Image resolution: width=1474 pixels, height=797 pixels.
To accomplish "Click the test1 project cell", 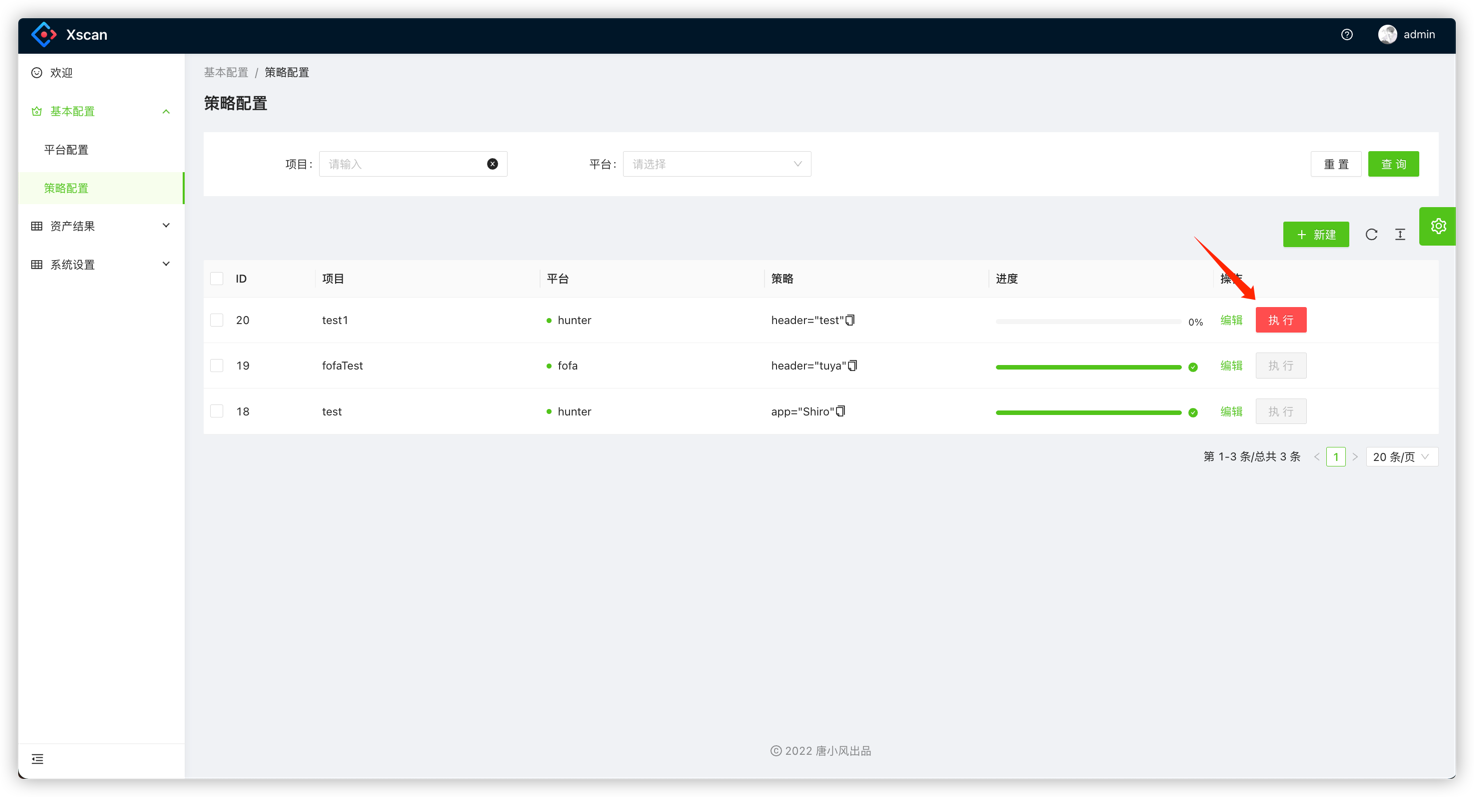I will (335, 320).
